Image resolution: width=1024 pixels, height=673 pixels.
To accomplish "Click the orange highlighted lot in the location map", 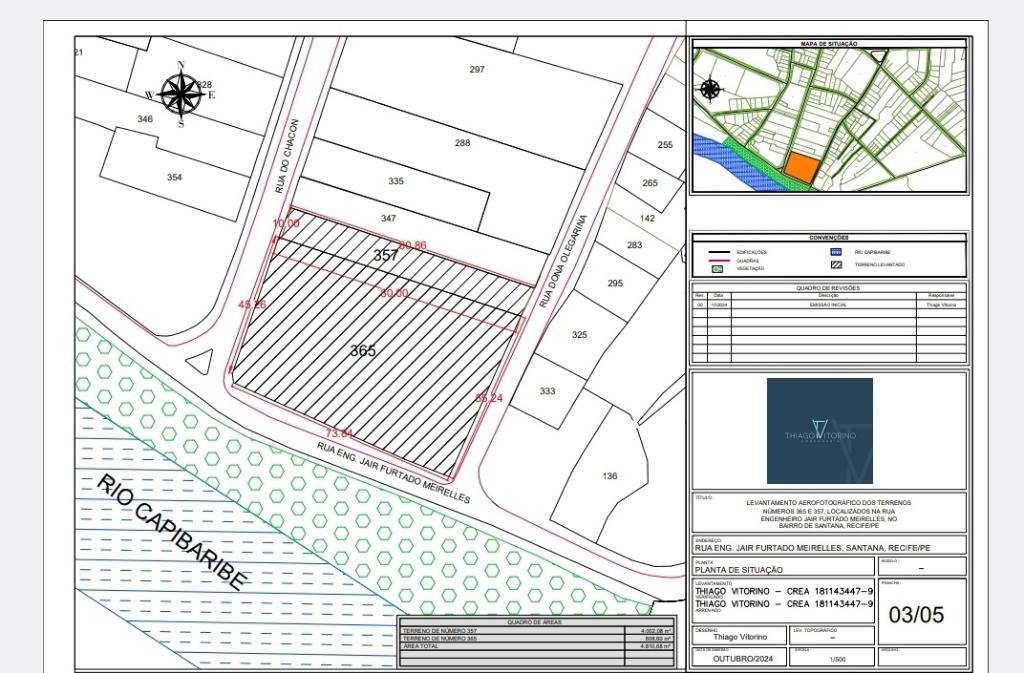I will tap(799, 168).
